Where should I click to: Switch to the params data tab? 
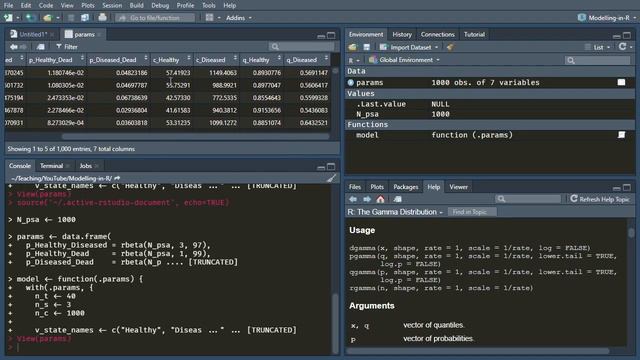coord(84,34)
